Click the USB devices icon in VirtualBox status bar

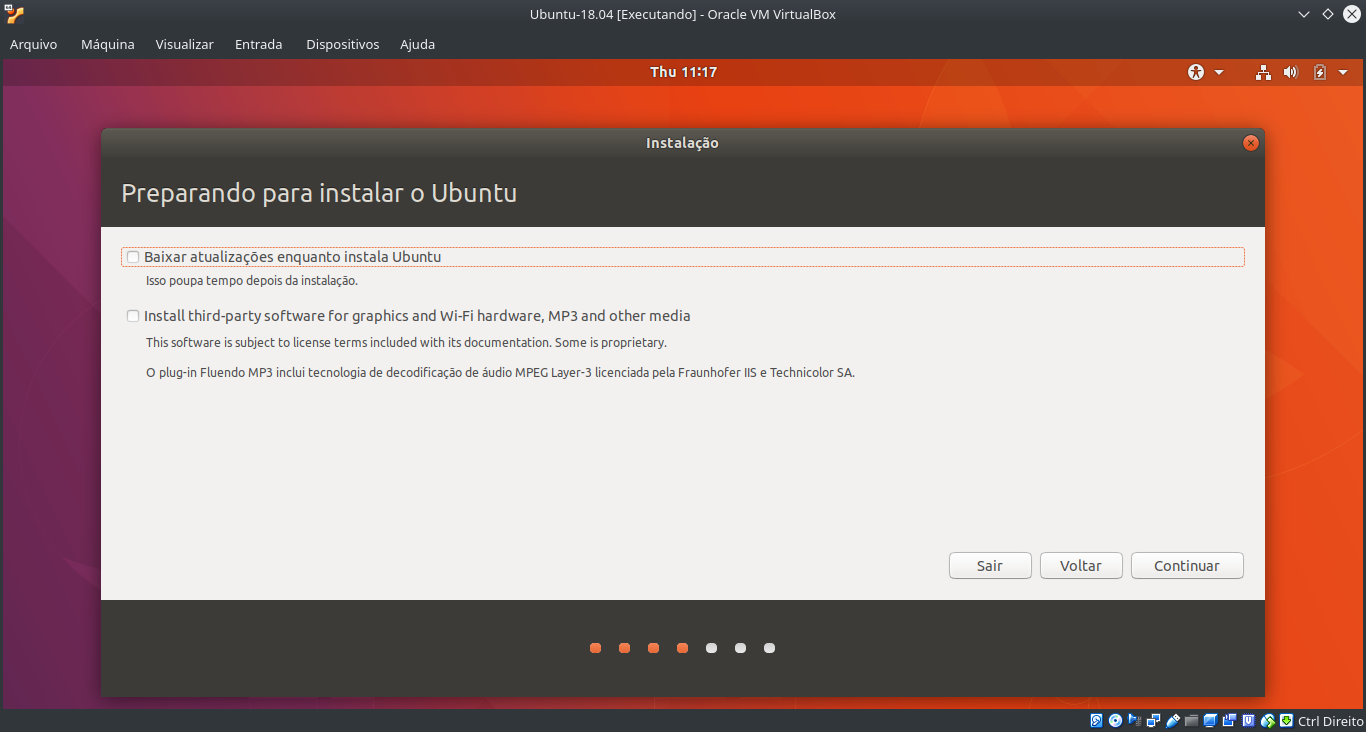click(x=1173, y=720)
